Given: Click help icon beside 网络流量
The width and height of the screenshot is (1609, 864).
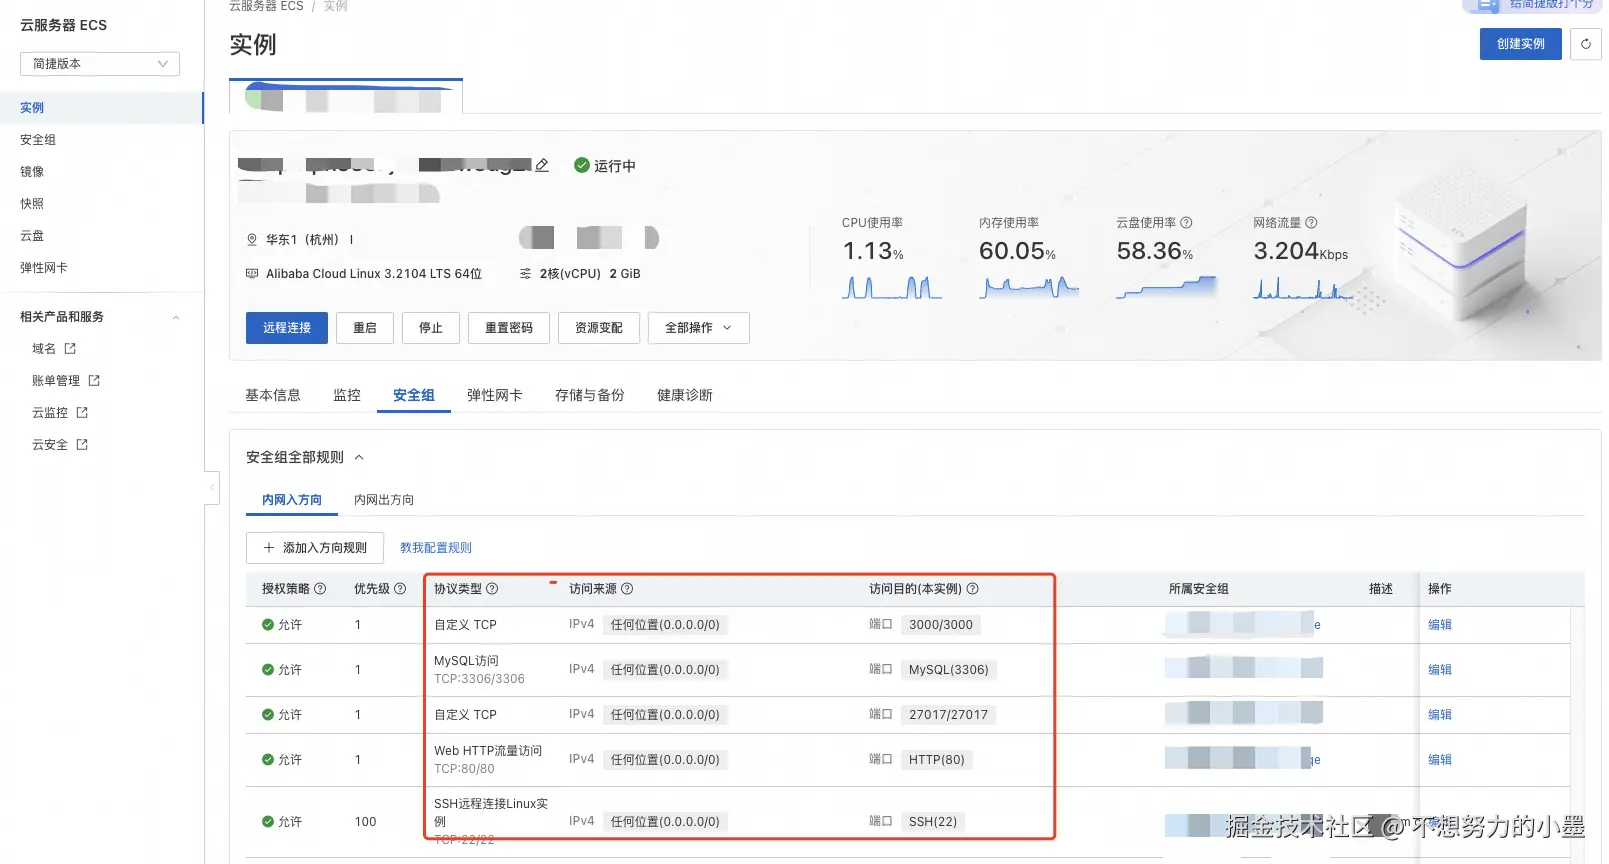Looking at the screenshot, I should coord(1311,223).
